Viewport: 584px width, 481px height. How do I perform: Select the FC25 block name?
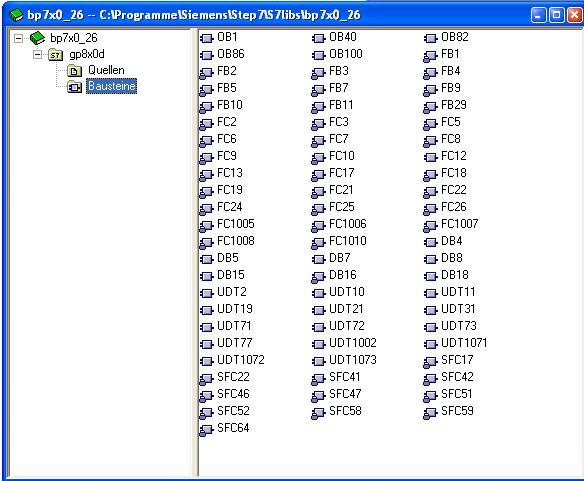(342, 207)
